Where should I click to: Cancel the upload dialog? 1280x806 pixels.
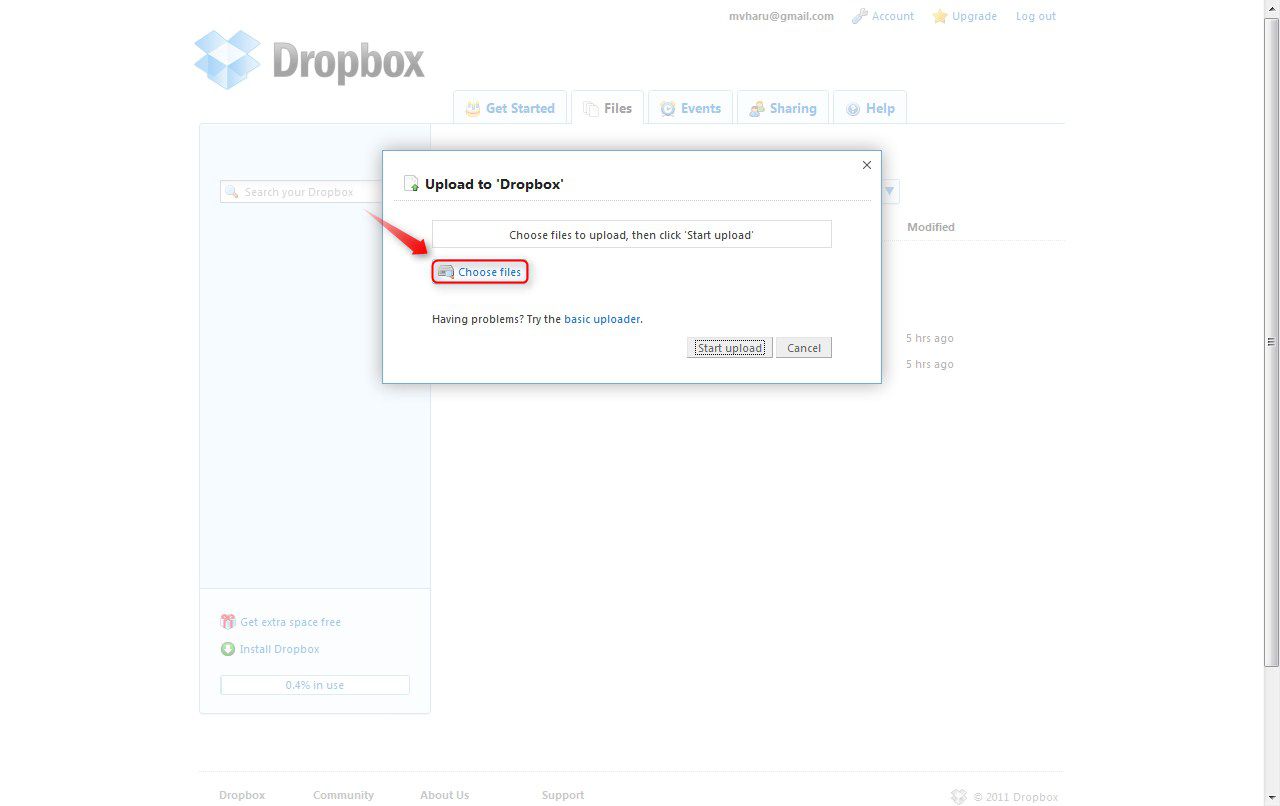click(804, 348)
